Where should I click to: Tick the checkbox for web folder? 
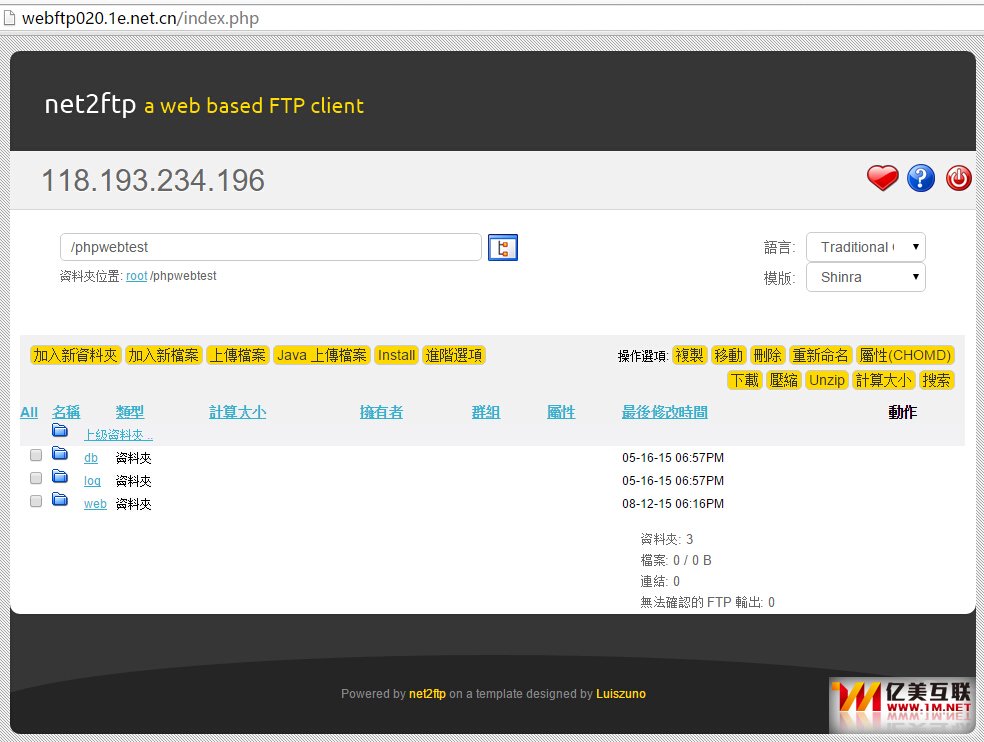(x=36, y=500)
